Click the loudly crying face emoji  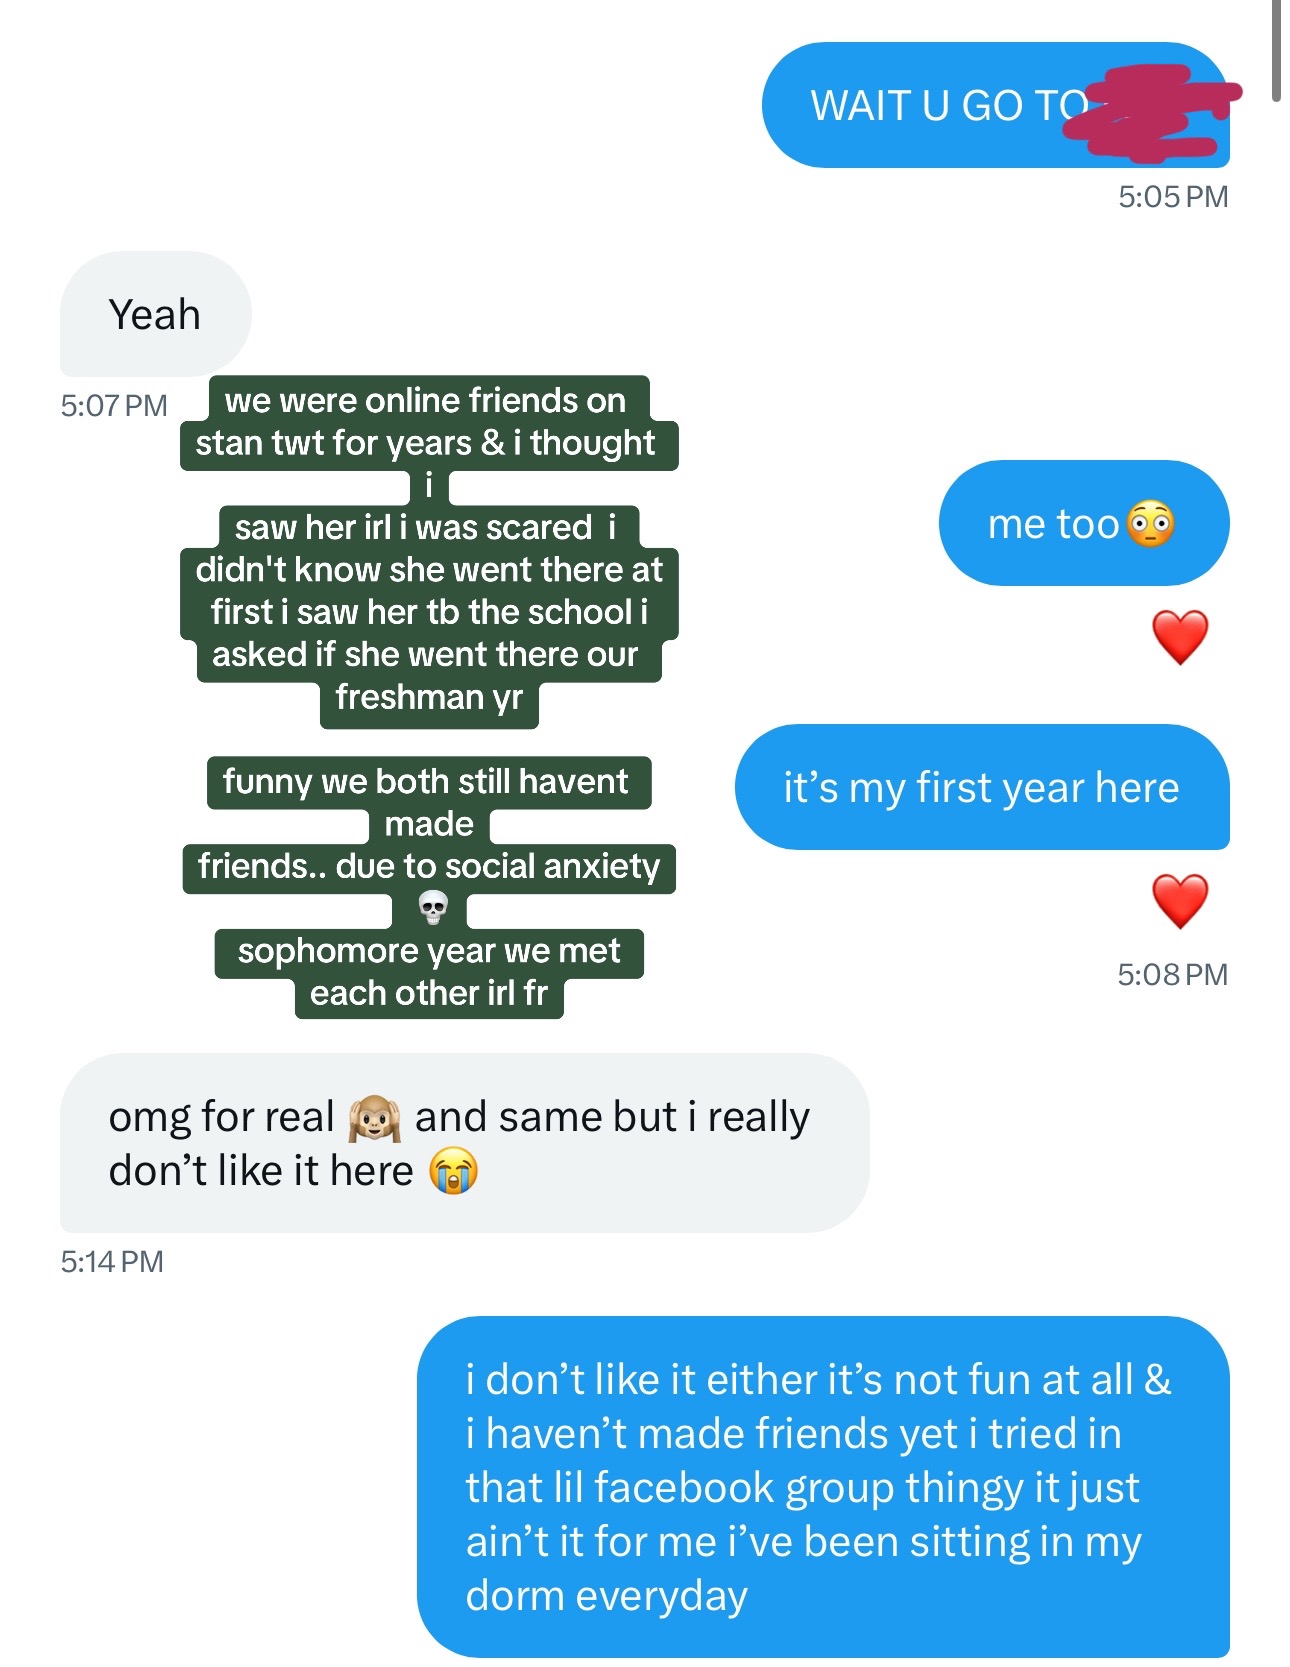tap(454, 1171)
